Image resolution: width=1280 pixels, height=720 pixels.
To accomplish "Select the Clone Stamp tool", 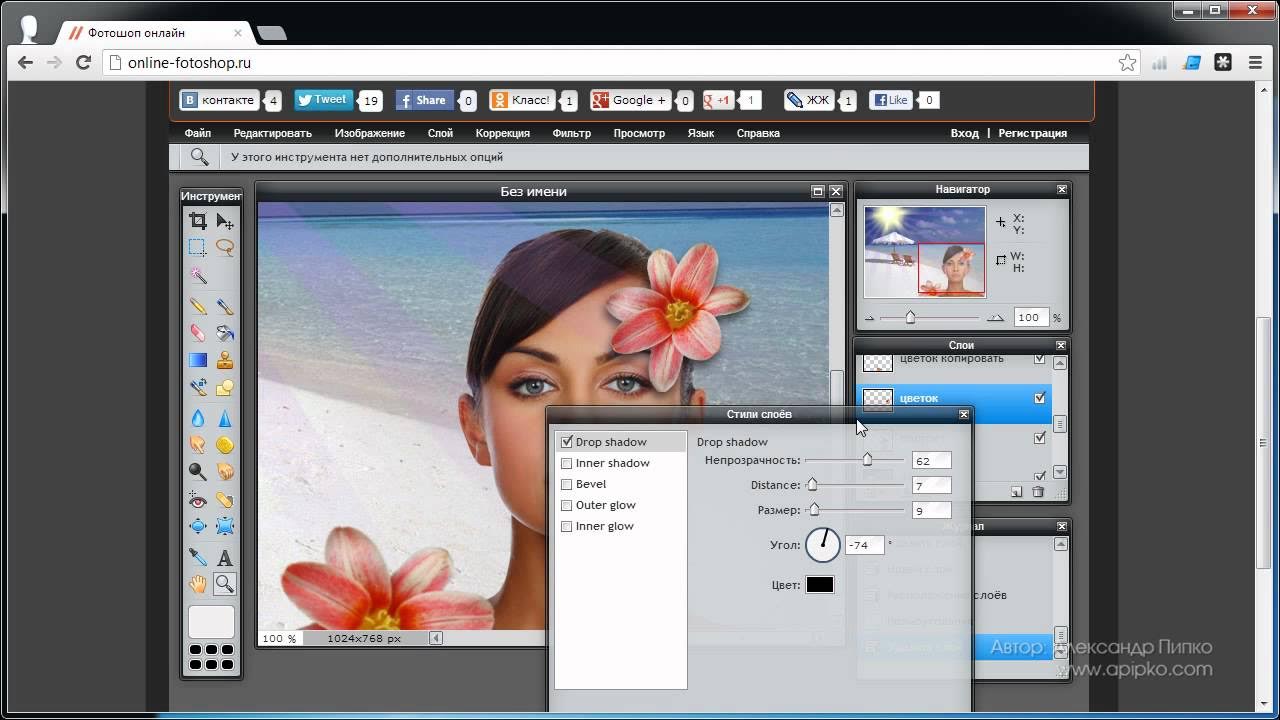I will (x=225, y=360).
